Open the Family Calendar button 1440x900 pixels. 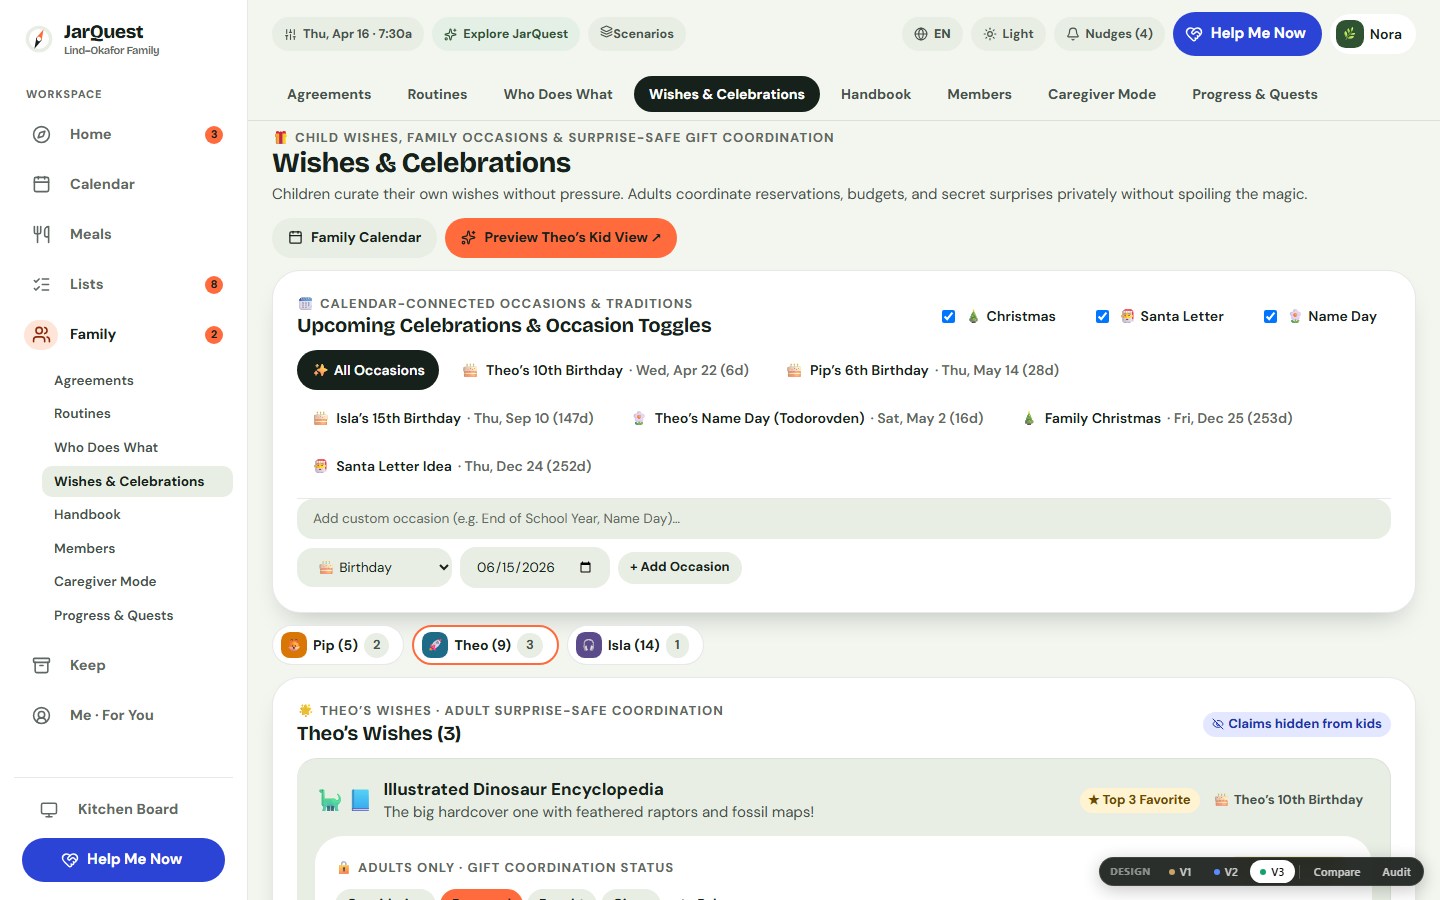(354, 238)
